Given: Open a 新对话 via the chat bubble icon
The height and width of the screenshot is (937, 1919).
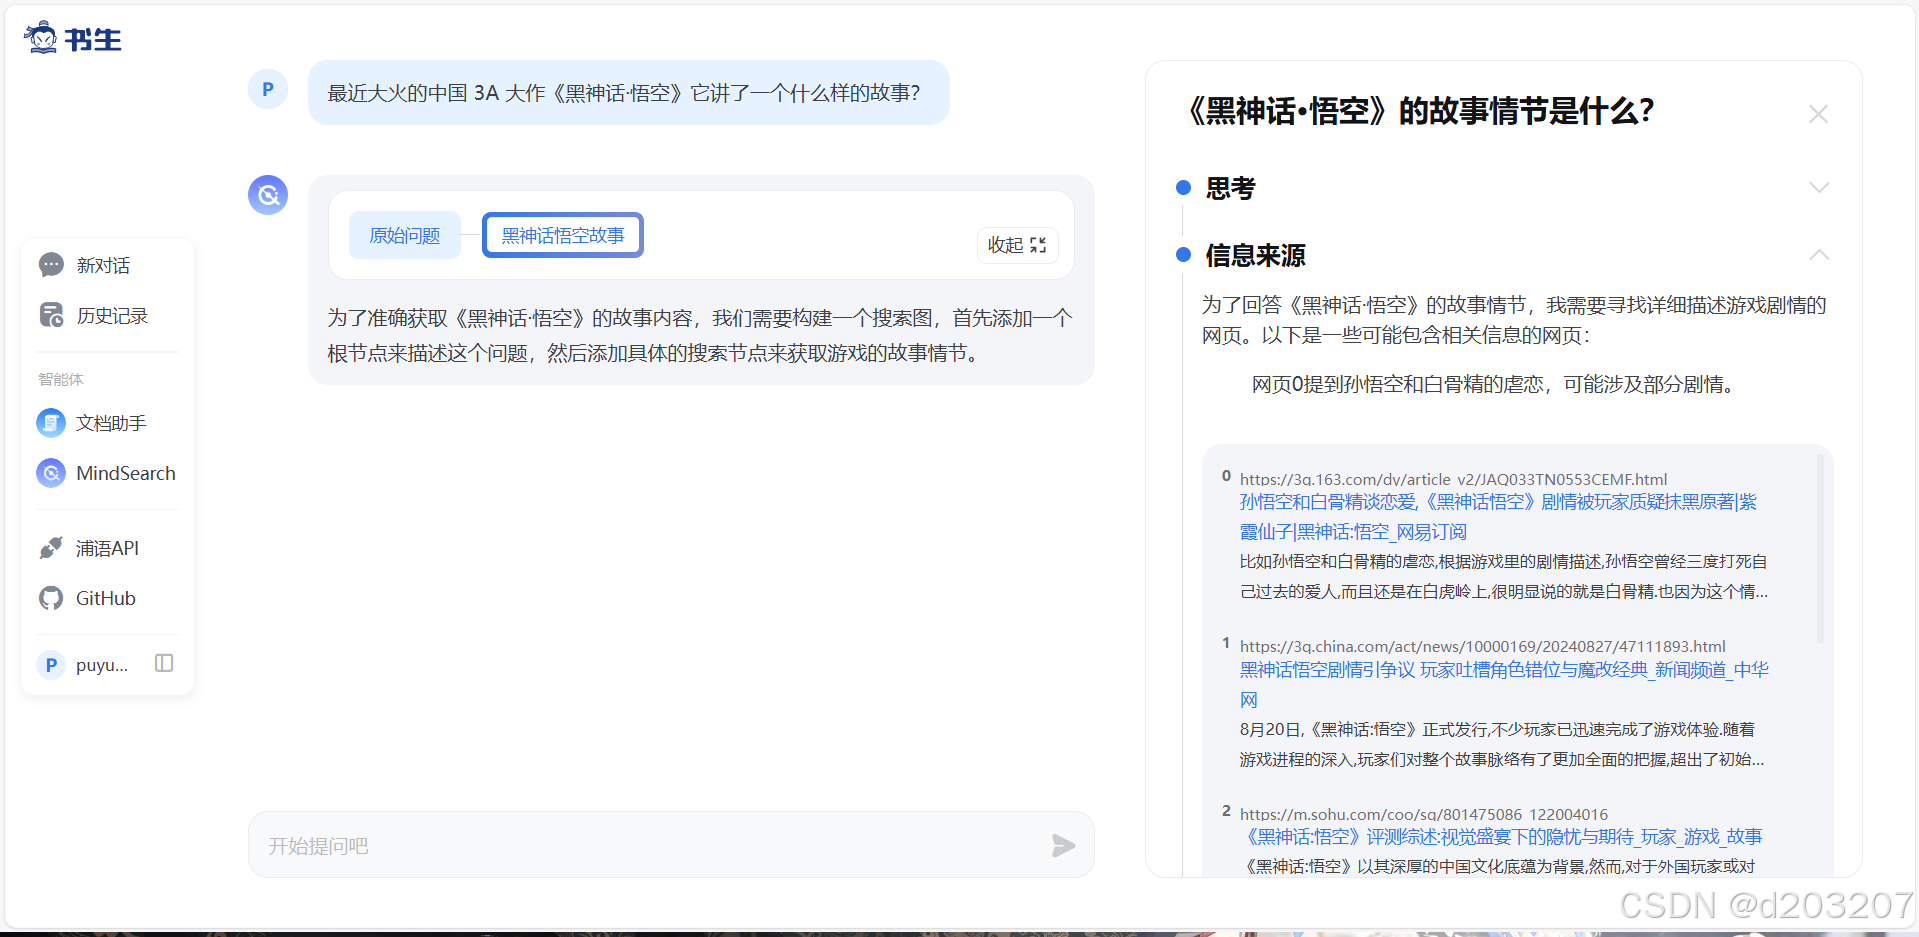Looking at the screenshot, I should (50, 264).
